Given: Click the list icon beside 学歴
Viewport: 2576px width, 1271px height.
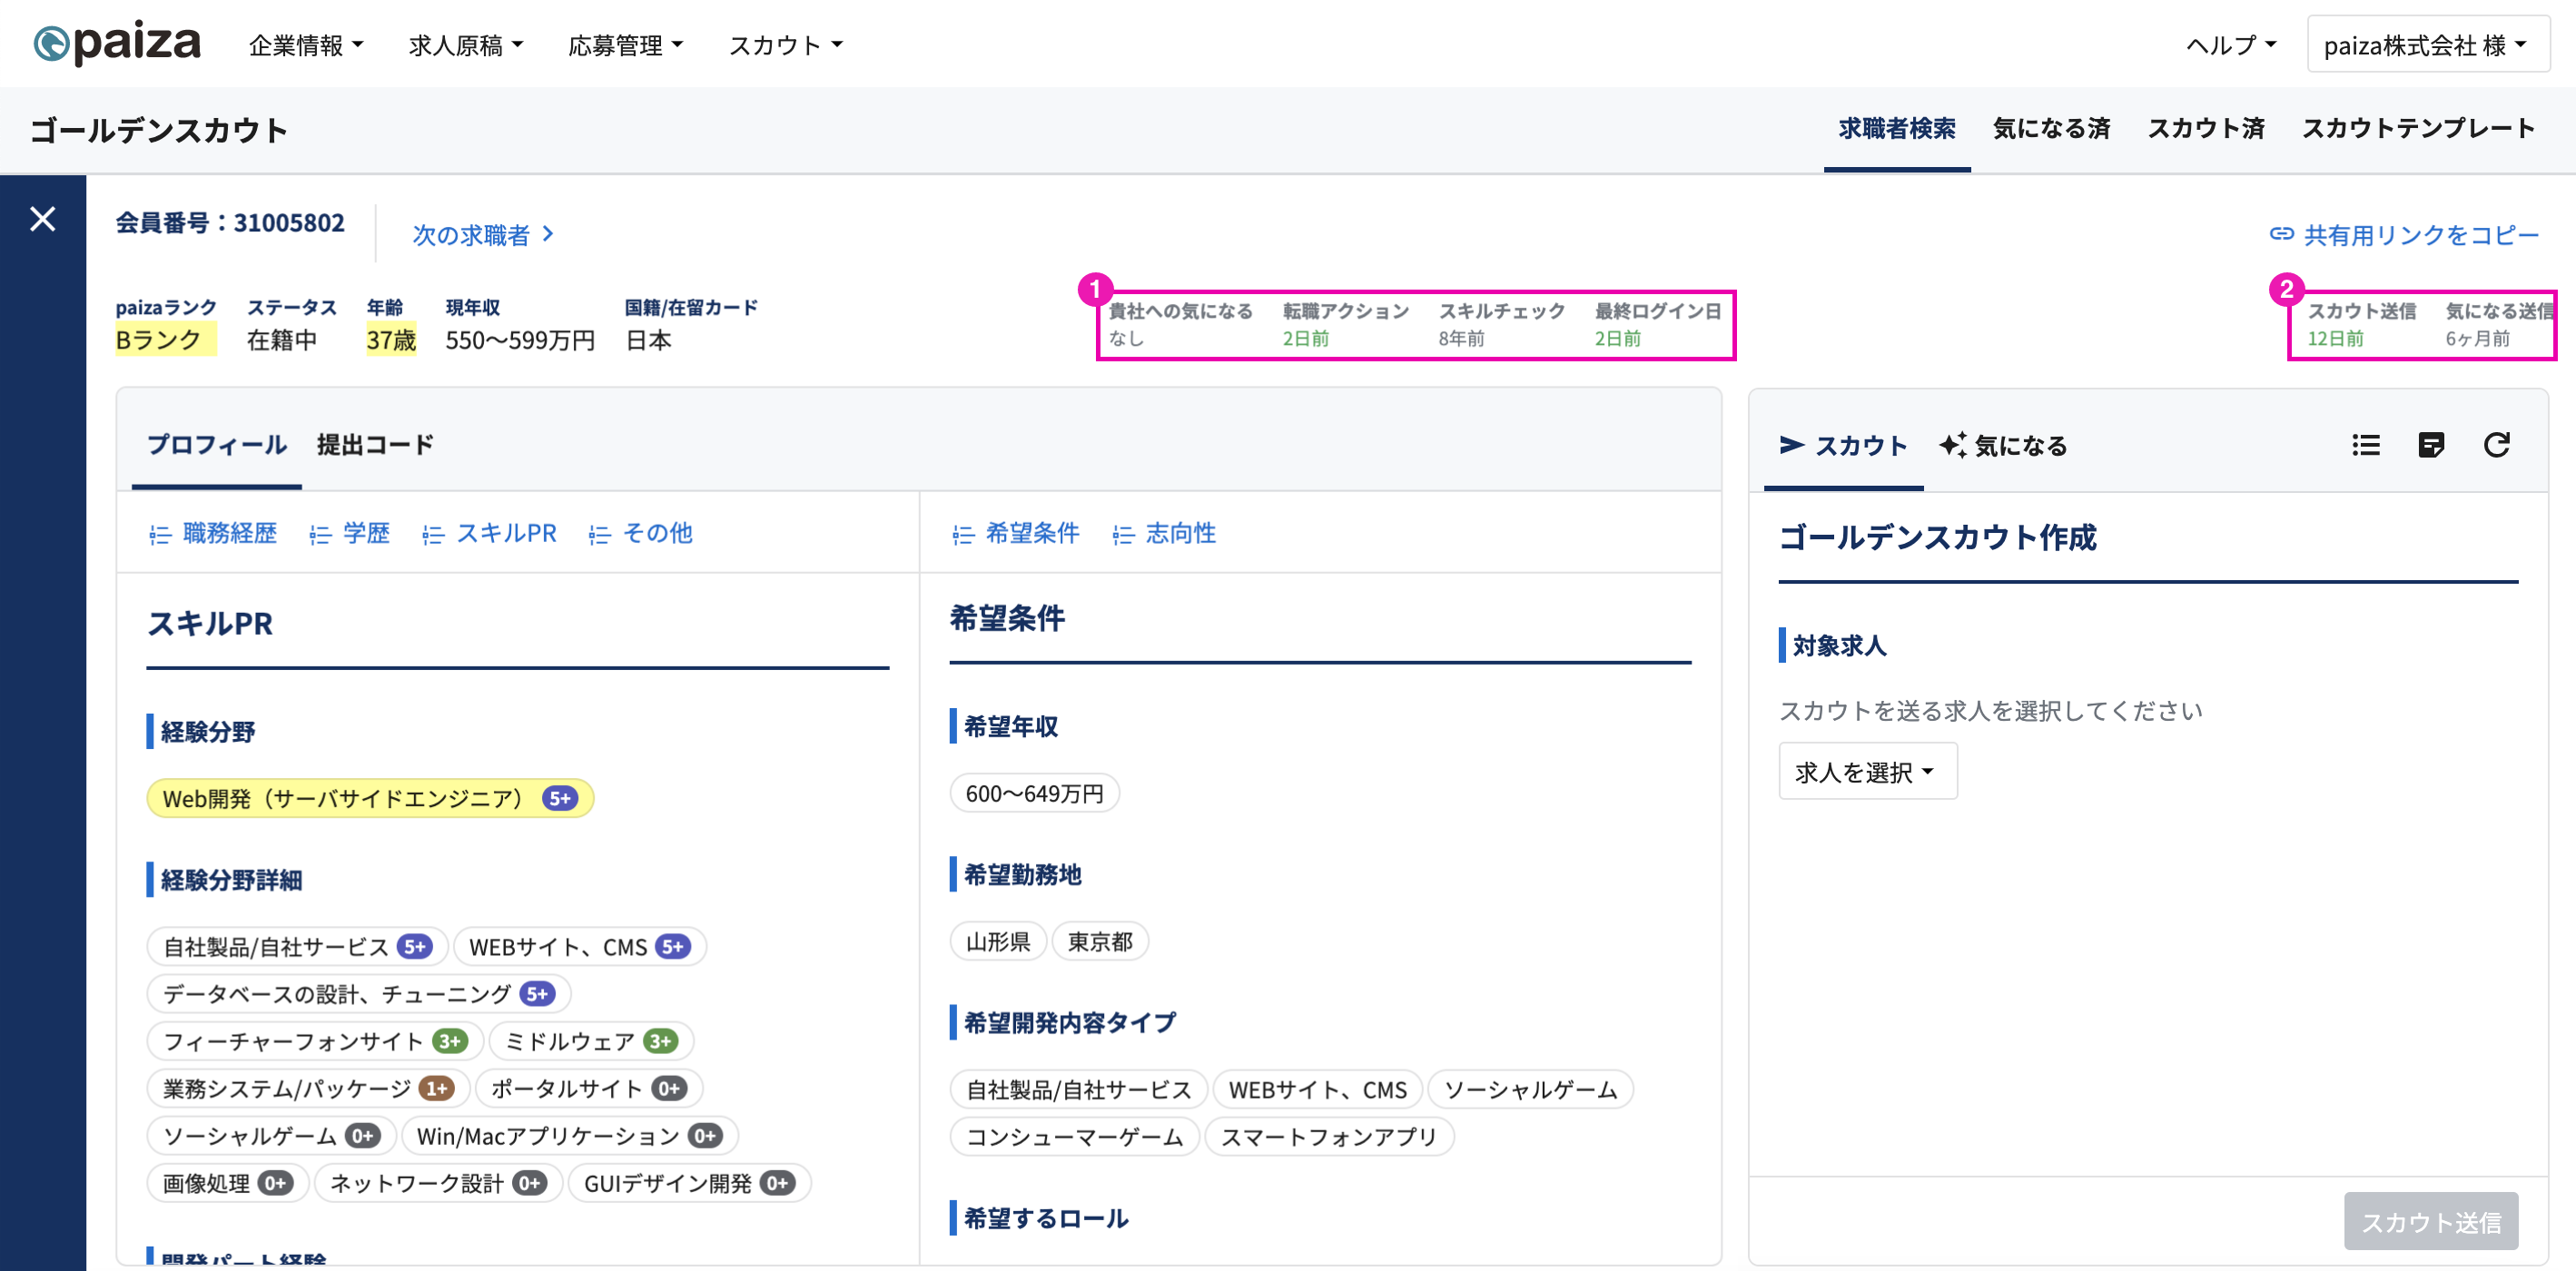Looking at the screenshot, I should pos(320,535).
